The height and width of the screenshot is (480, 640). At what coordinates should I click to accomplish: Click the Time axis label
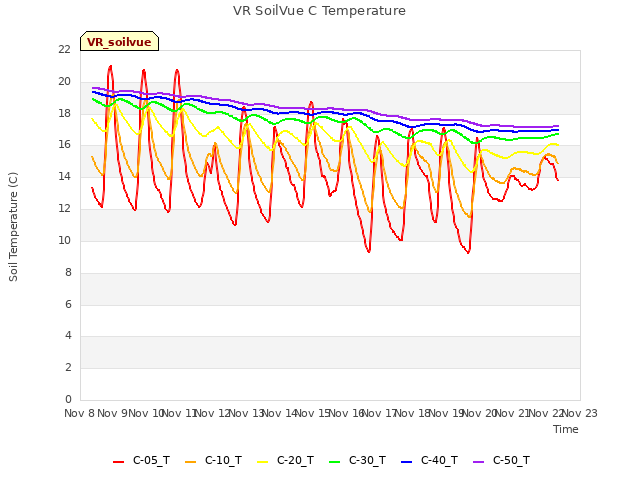[x=566, y=429]
